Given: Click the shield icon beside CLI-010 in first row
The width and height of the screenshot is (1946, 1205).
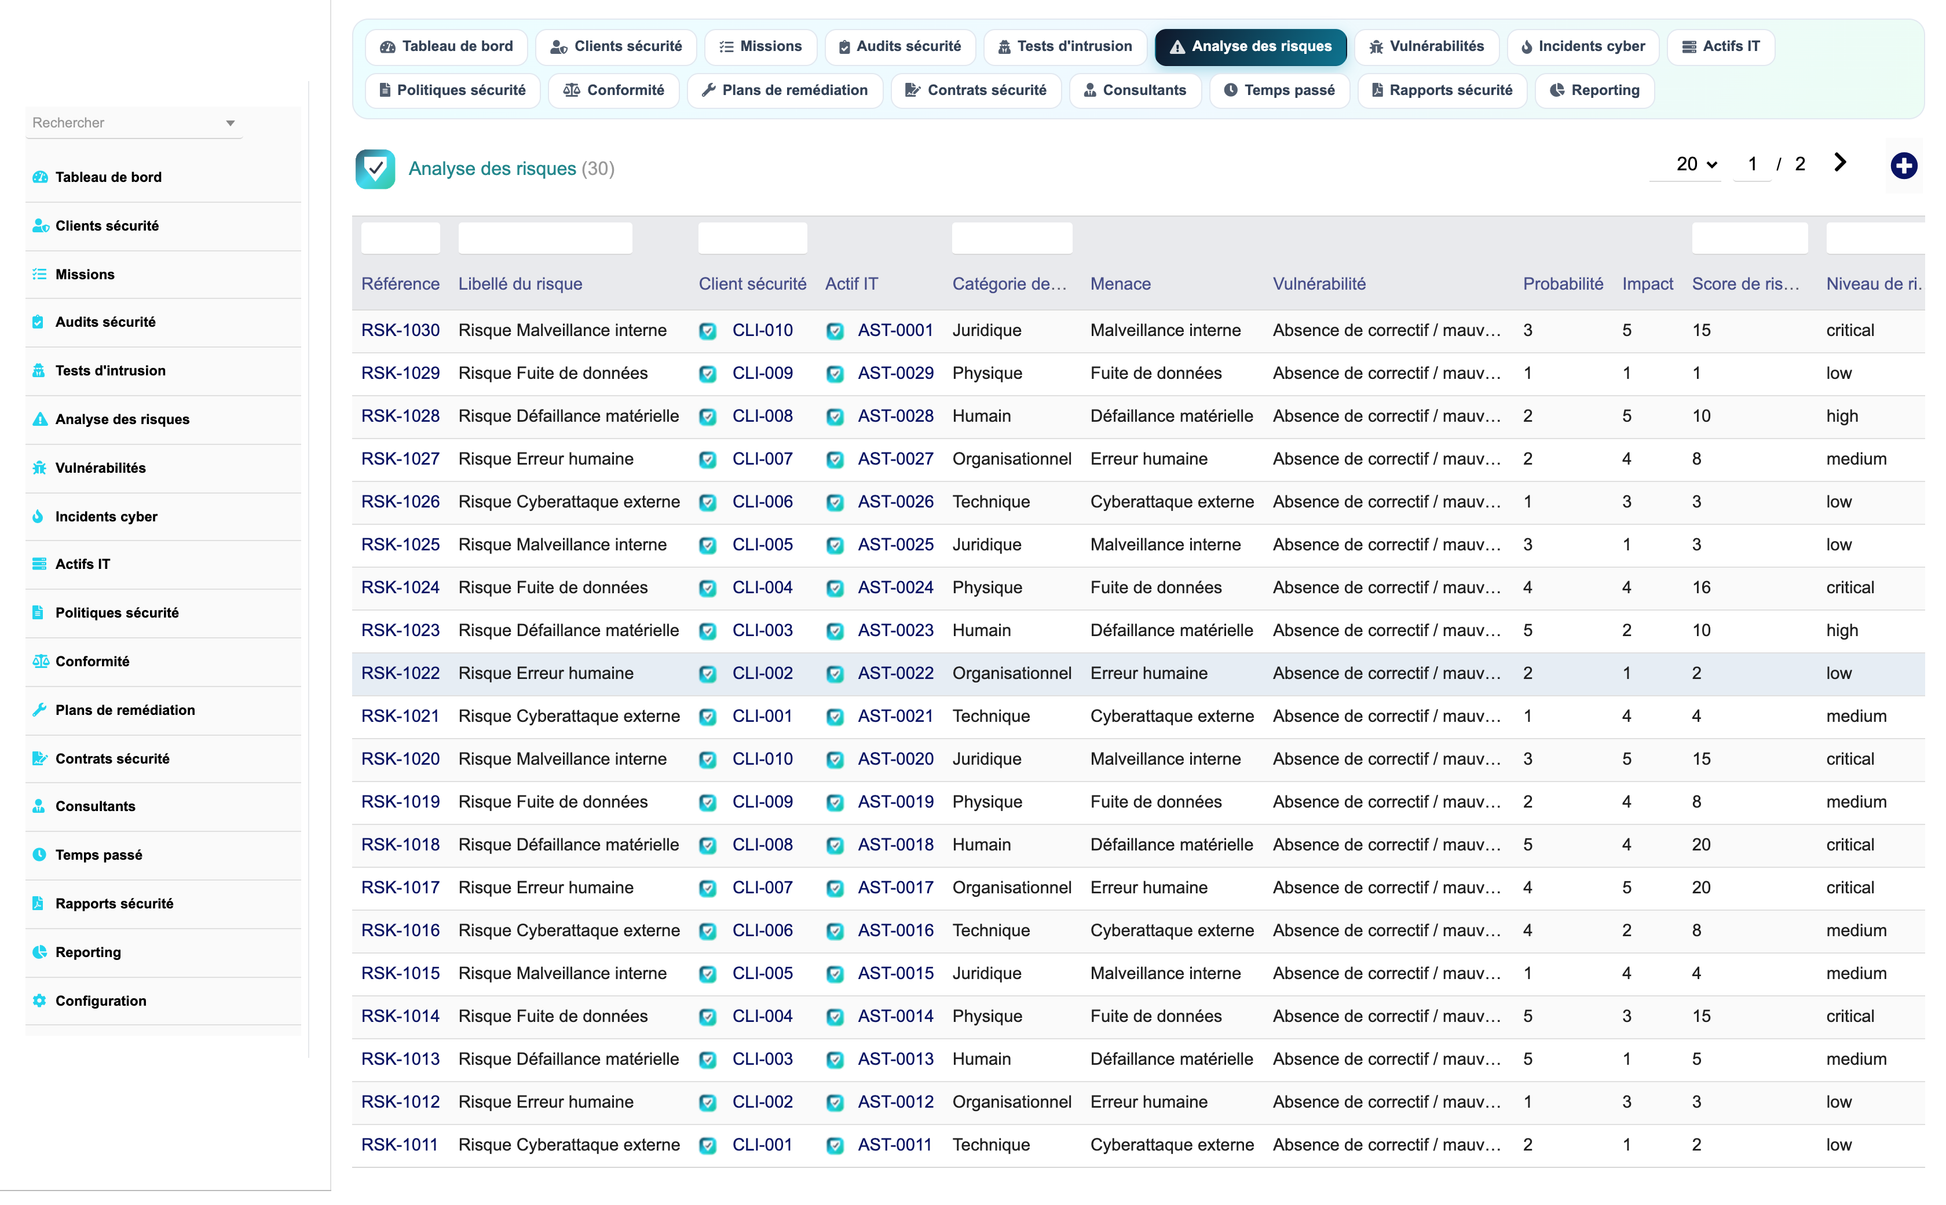Looking at the screenshot, I should pos(708,331).
